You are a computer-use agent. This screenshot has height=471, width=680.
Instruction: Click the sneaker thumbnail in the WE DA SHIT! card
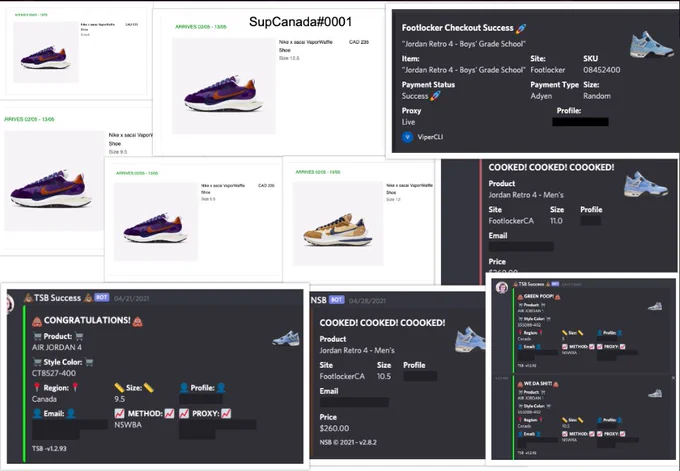[654, 393]
